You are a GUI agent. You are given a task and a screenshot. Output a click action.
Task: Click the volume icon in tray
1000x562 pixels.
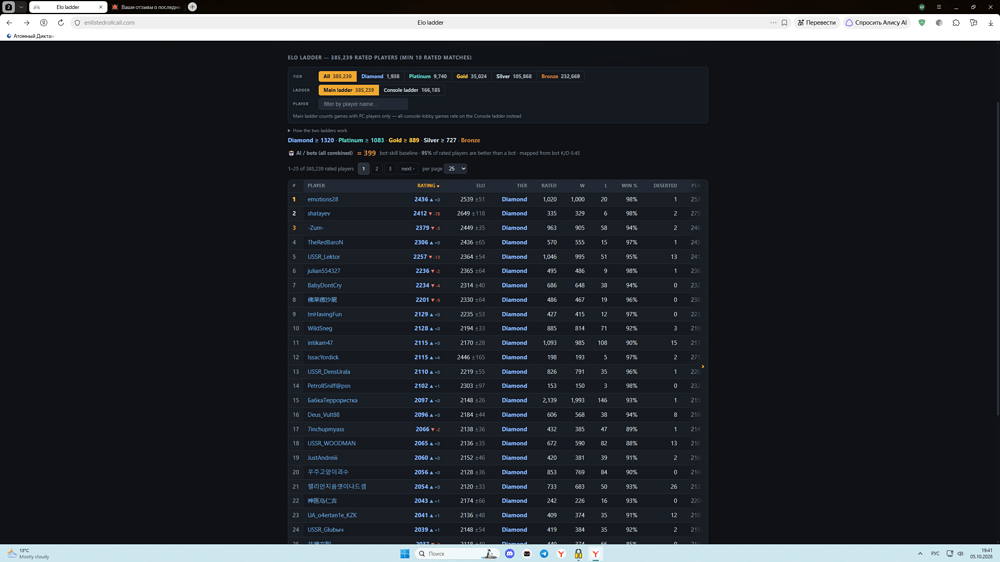pos(960,554)
